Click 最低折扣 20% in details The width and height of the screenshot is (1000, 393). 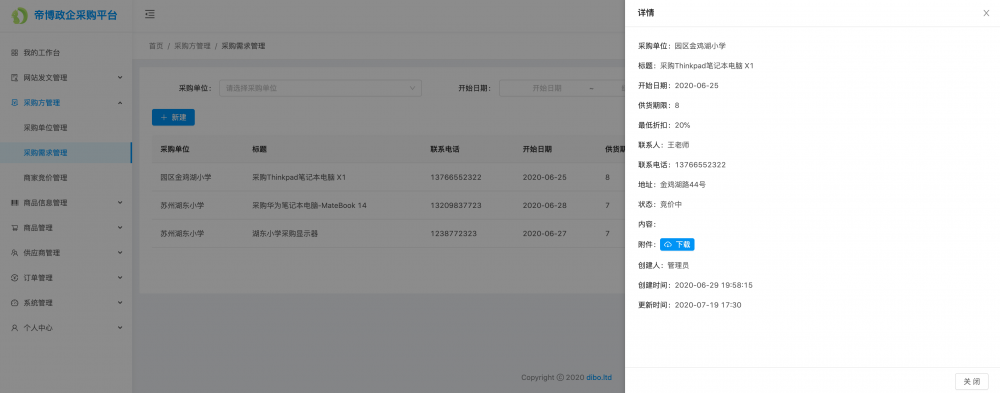point(682,125)
